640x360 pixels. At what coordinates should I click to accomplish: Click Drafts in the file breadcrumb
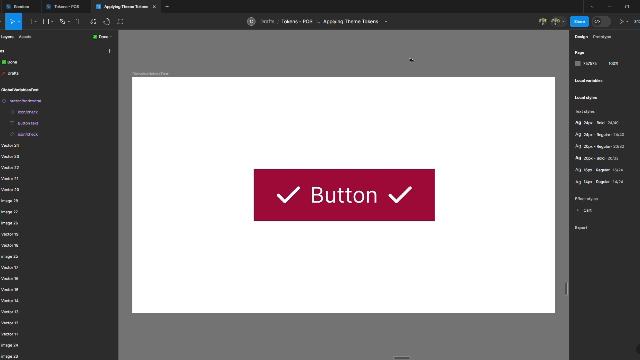(x=267, y=22)
